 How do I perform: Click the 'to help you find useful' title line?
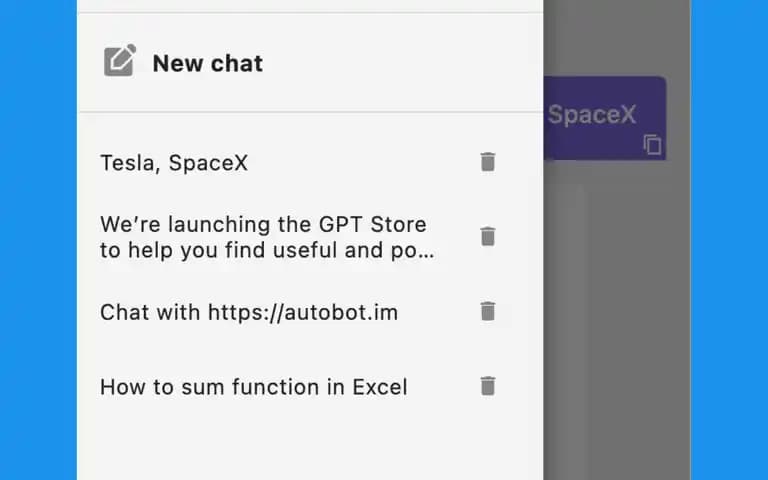267,250
